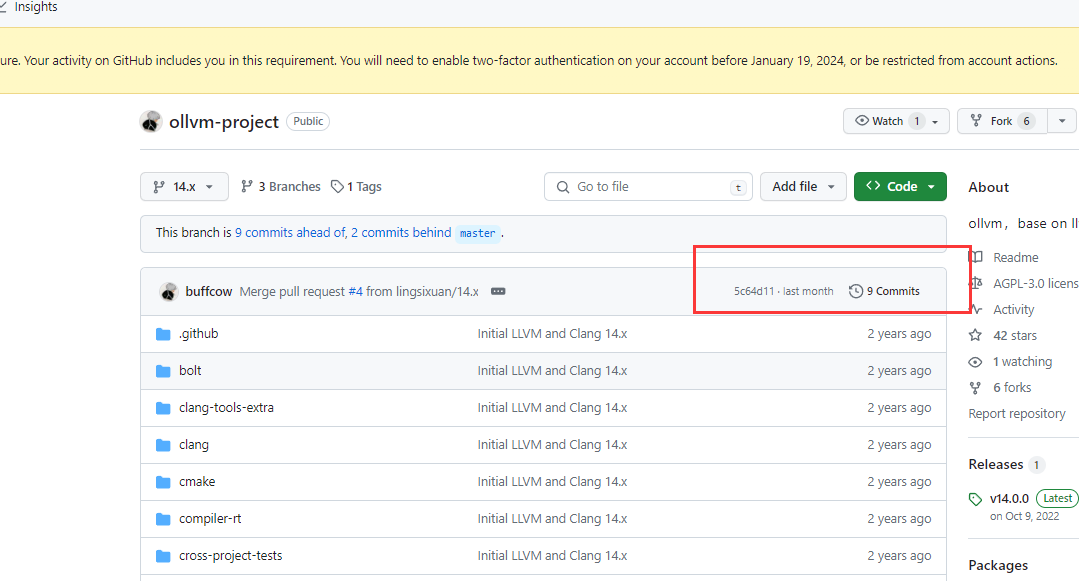Viewport: 1079px width, 581px height.
Task: Open the fork options dropdown arrow
Action: pyautogui.click(x=1062, y=121)
